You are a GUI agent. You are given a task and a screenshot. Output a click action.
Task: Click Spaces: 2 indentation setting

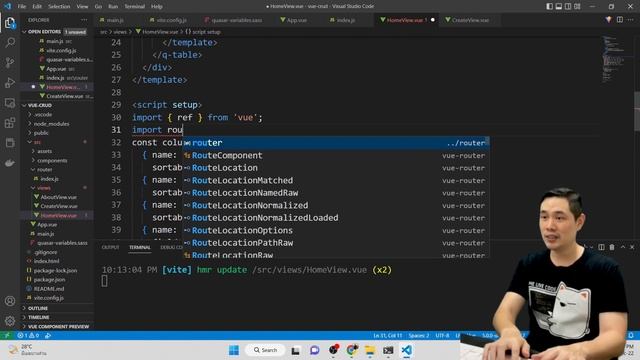coord(418,335)
